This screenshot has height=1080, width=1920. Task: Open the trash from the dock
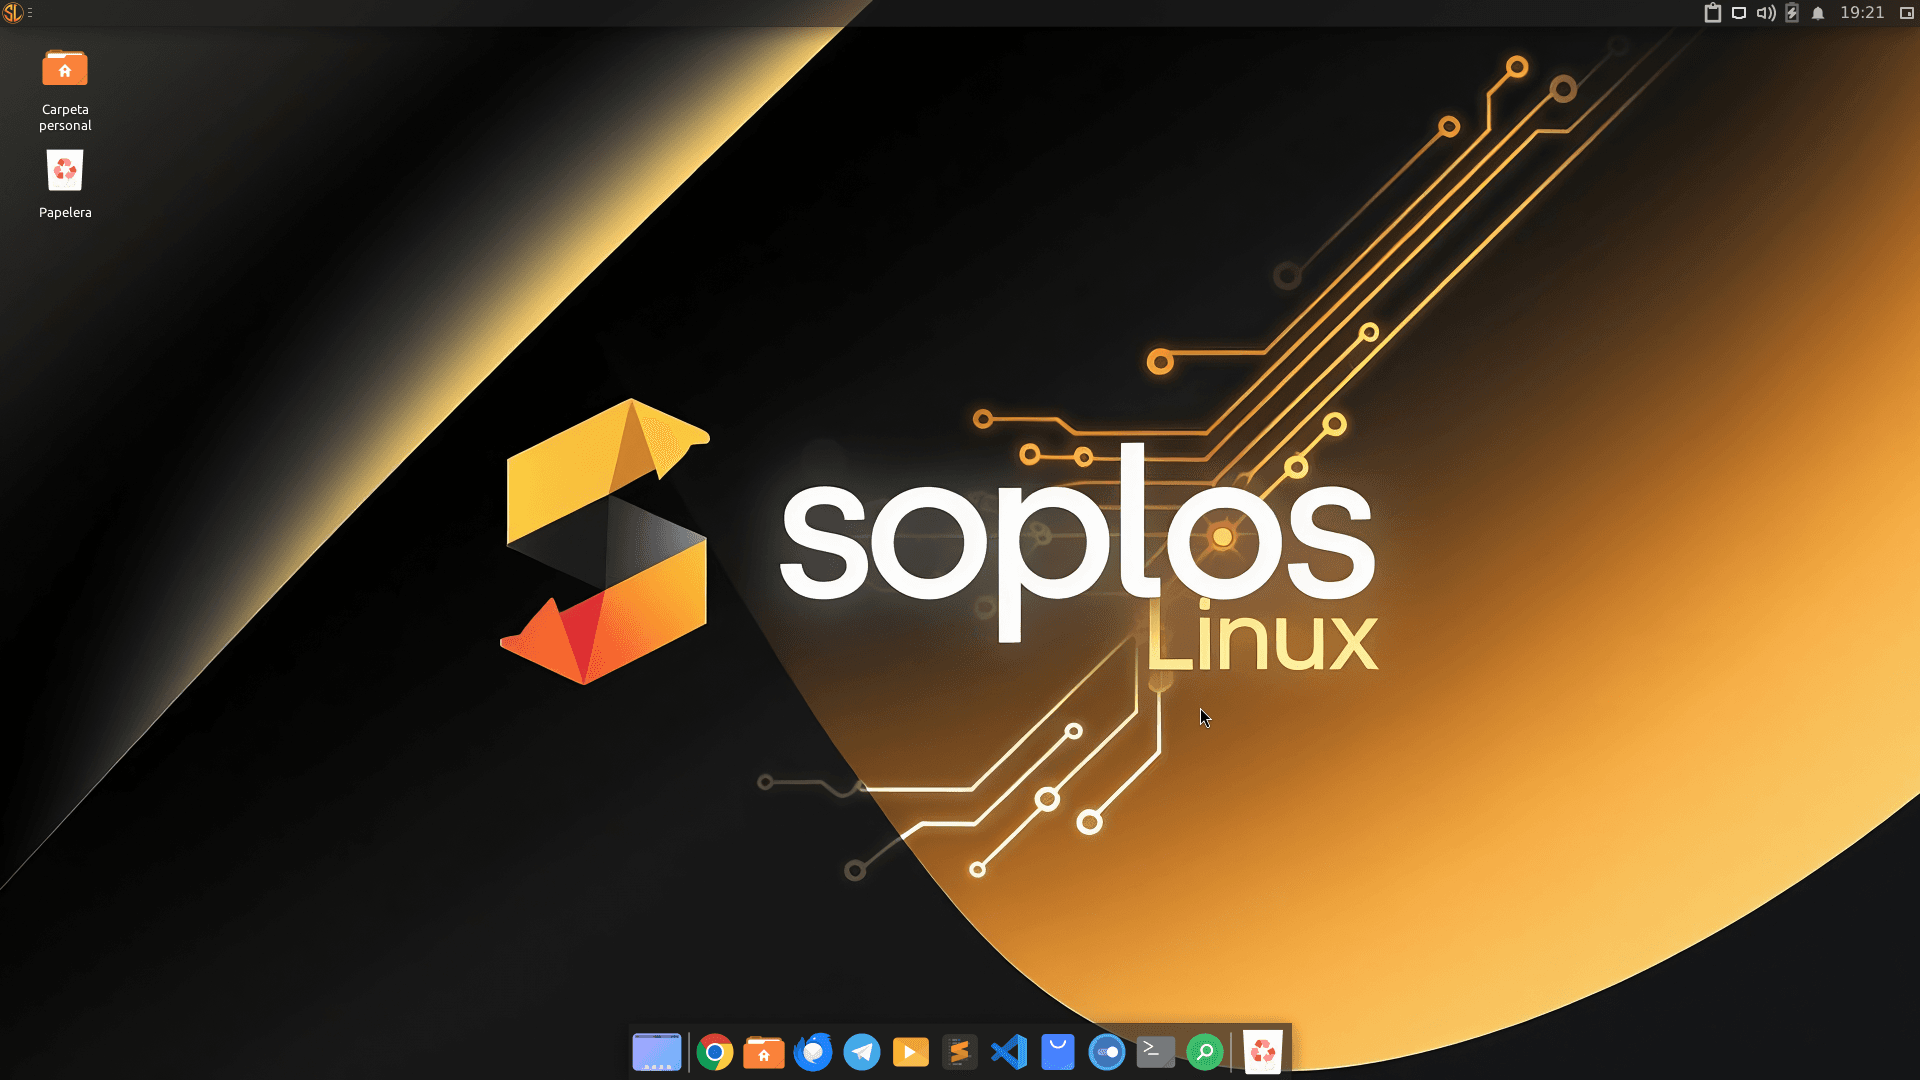(x=1263, y=1052)
